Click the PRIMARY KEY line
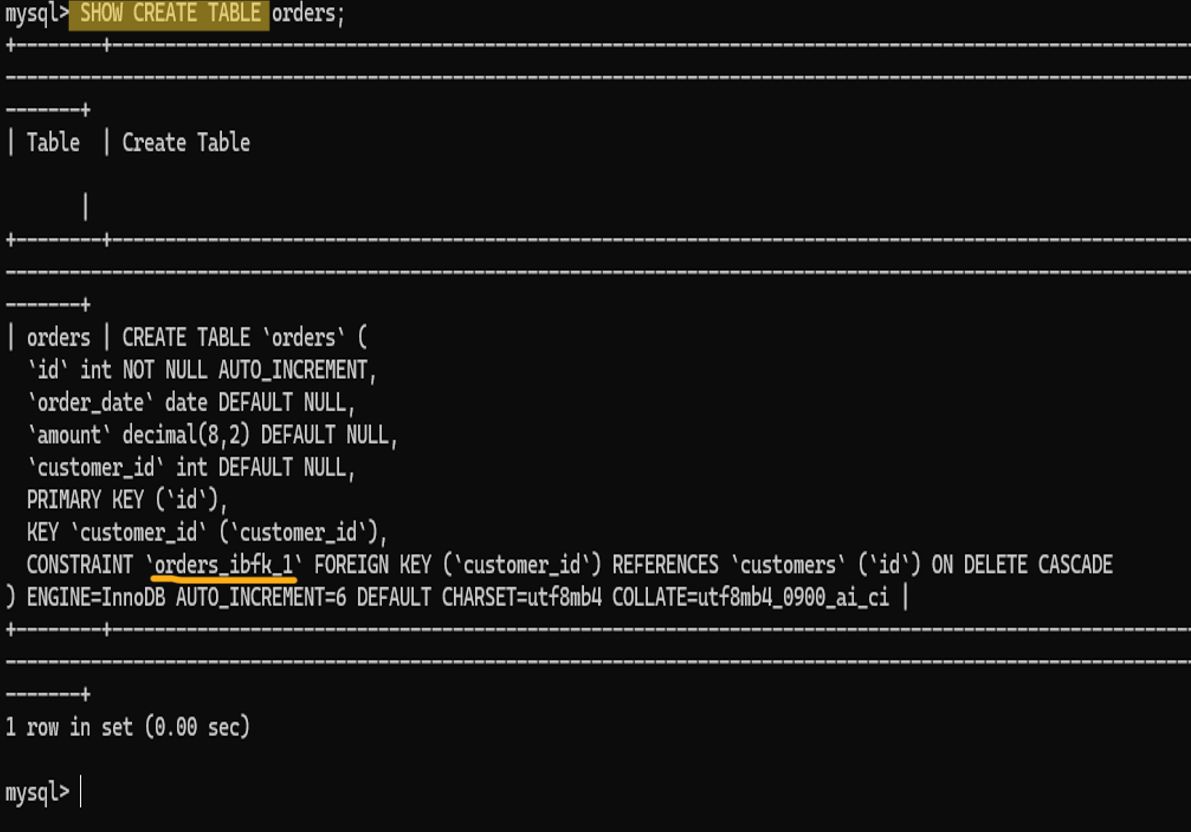This screenshot has height=832, width=1191. point(127,500)
